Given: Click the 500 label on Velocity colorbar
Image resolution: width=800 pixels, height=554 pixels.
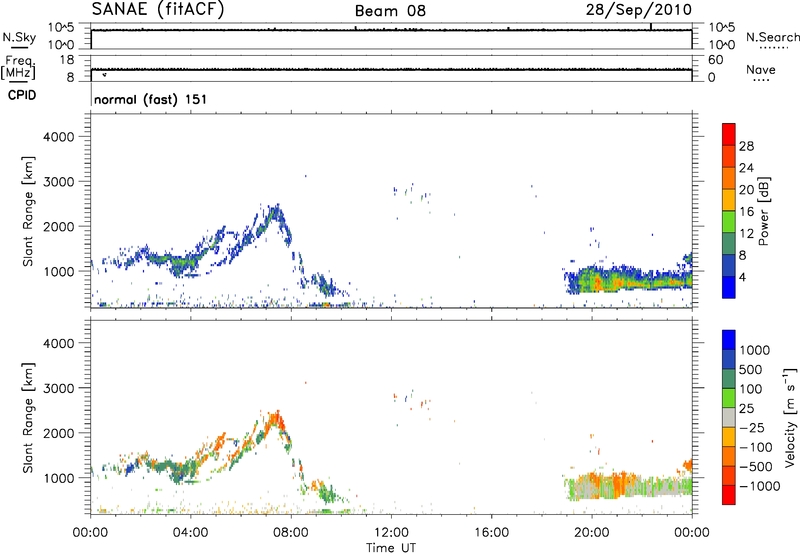Looking at the screenshot, I should [751, 370].
